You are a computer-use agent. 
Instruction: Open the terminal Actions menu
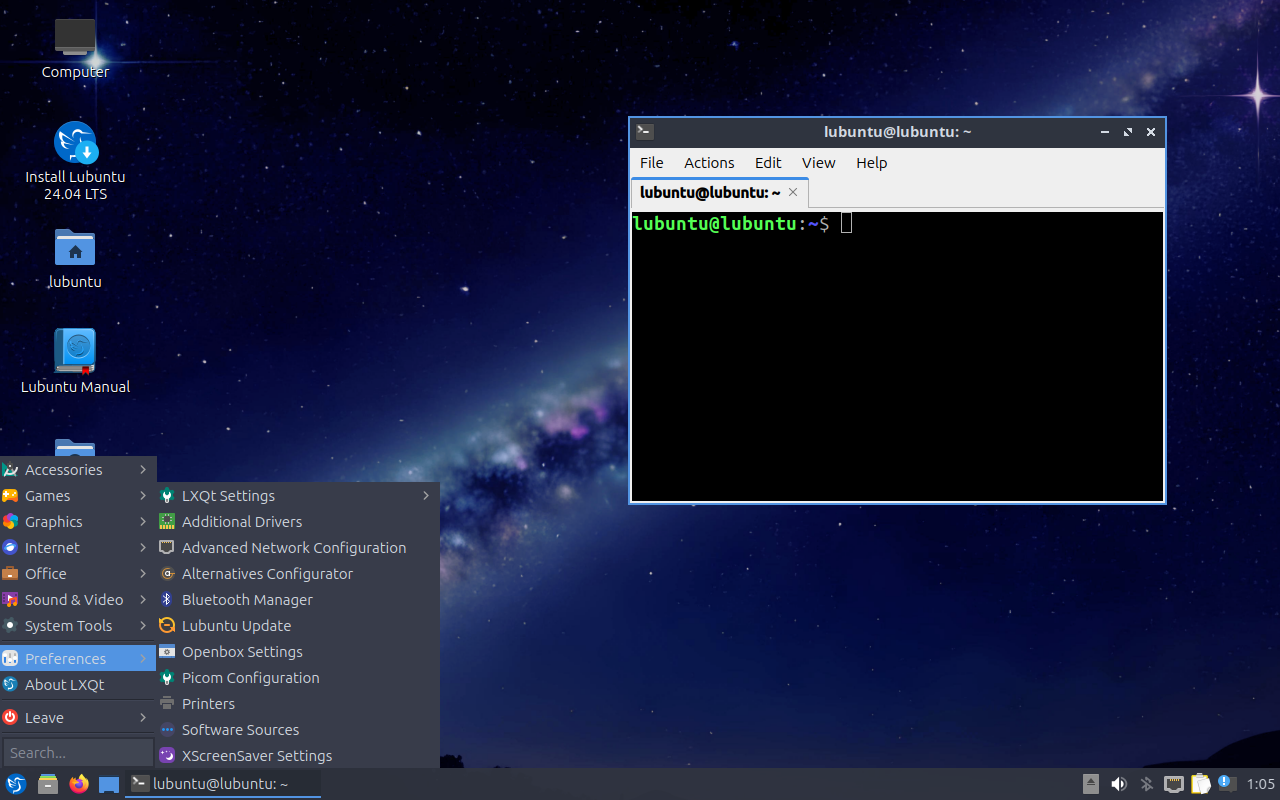[x=709, y=163]
